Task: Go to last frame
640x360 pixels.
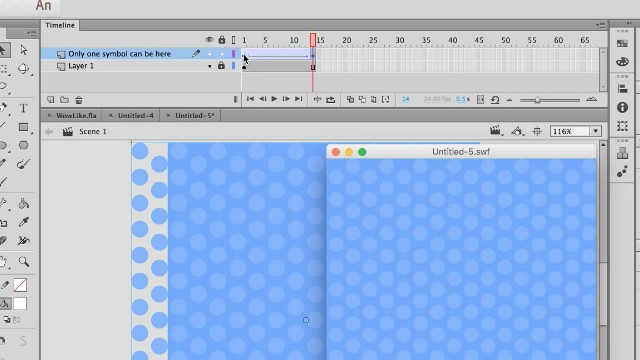Action: coord(298,99)
